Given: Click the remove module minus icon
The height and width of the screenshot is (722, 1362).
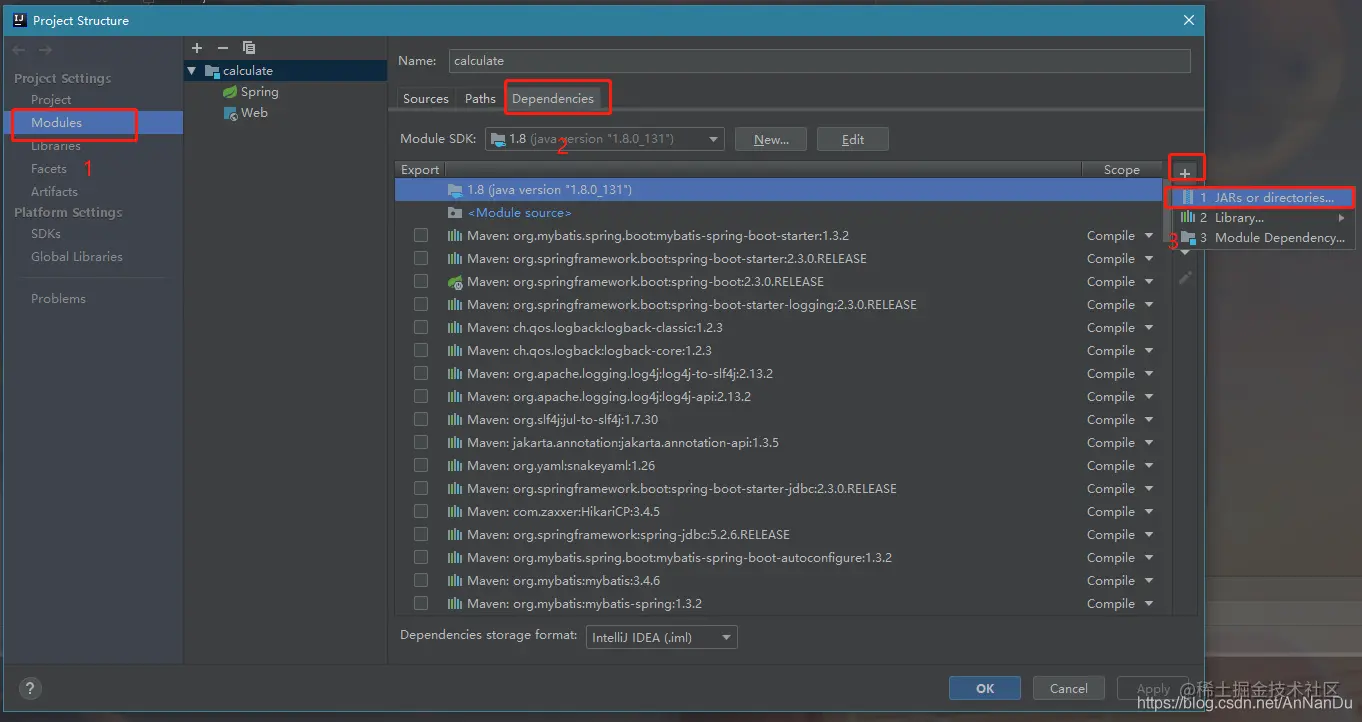Looking at the screenshot, I should click(223, 48).
